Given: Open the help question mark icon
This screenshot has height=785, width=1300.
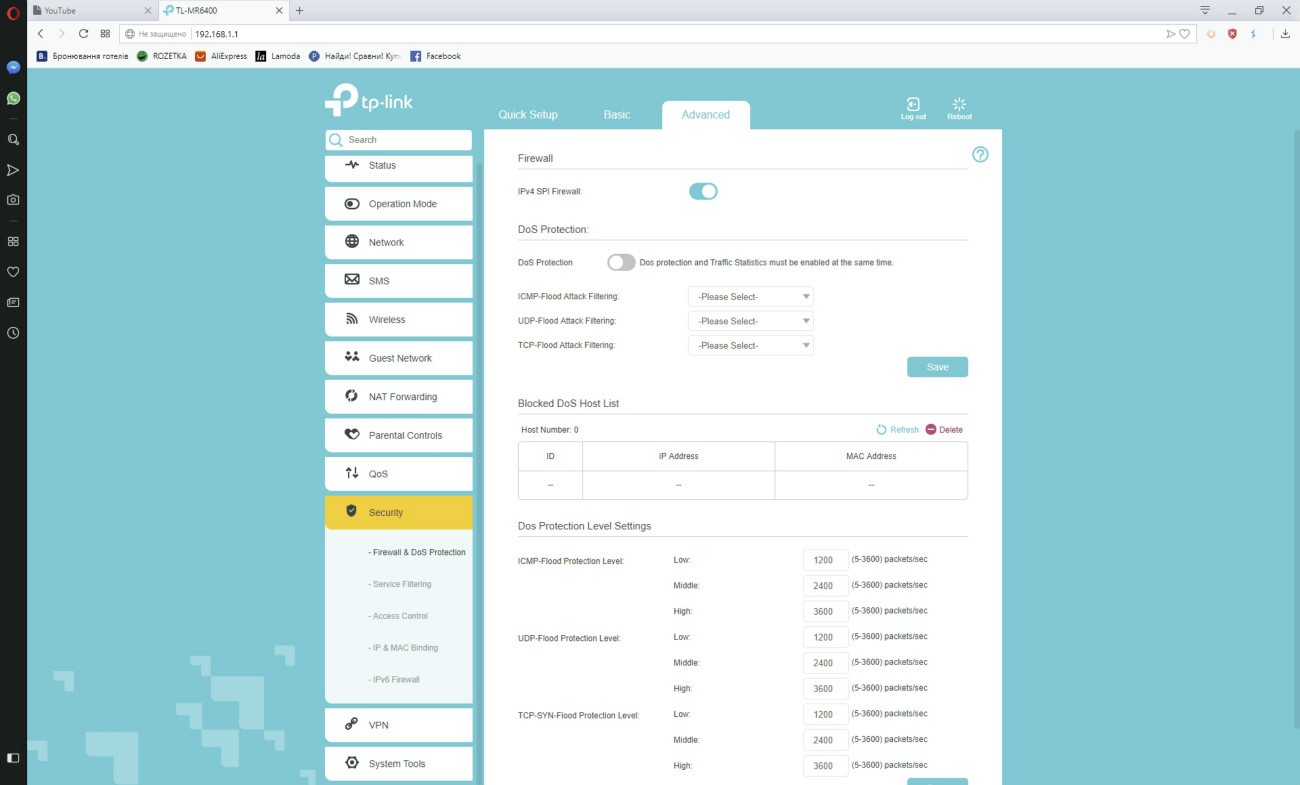Looking at the screenshot, I should click(x=980, y=155).
